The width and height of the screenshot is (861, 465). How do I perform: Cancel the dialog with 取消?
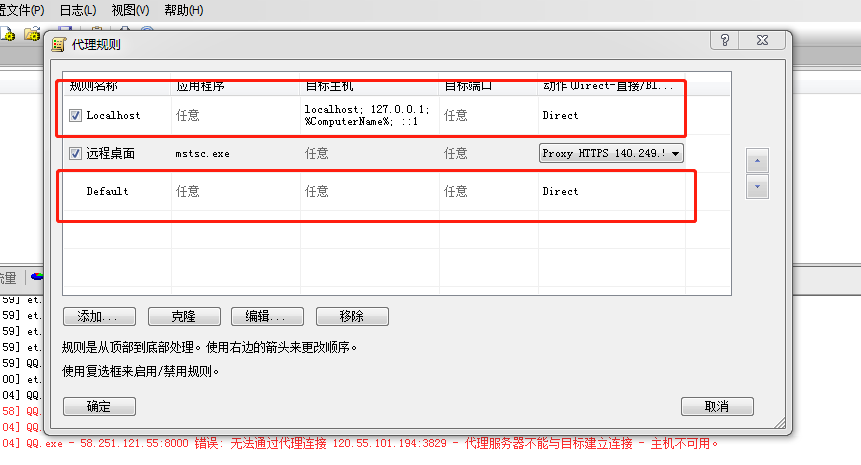[x=717, y=406]
